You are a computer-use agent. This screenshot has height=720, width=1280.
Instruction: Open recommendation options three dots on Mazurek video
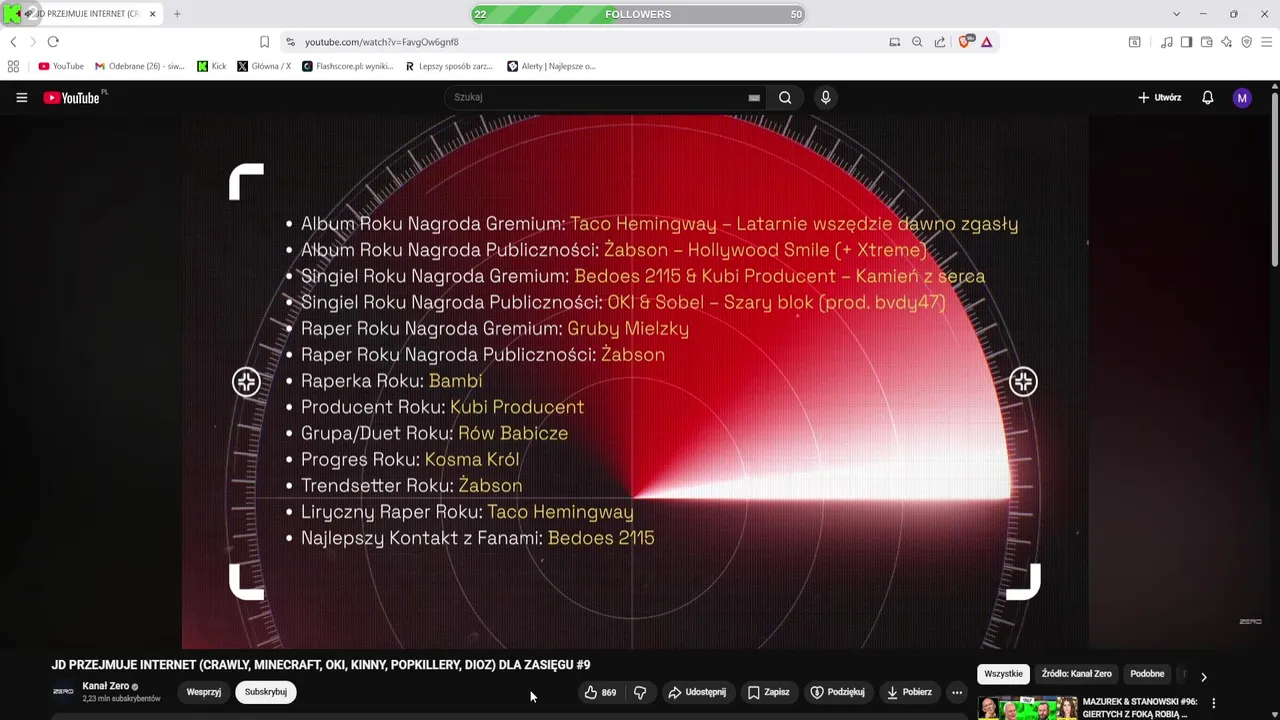1213,703
